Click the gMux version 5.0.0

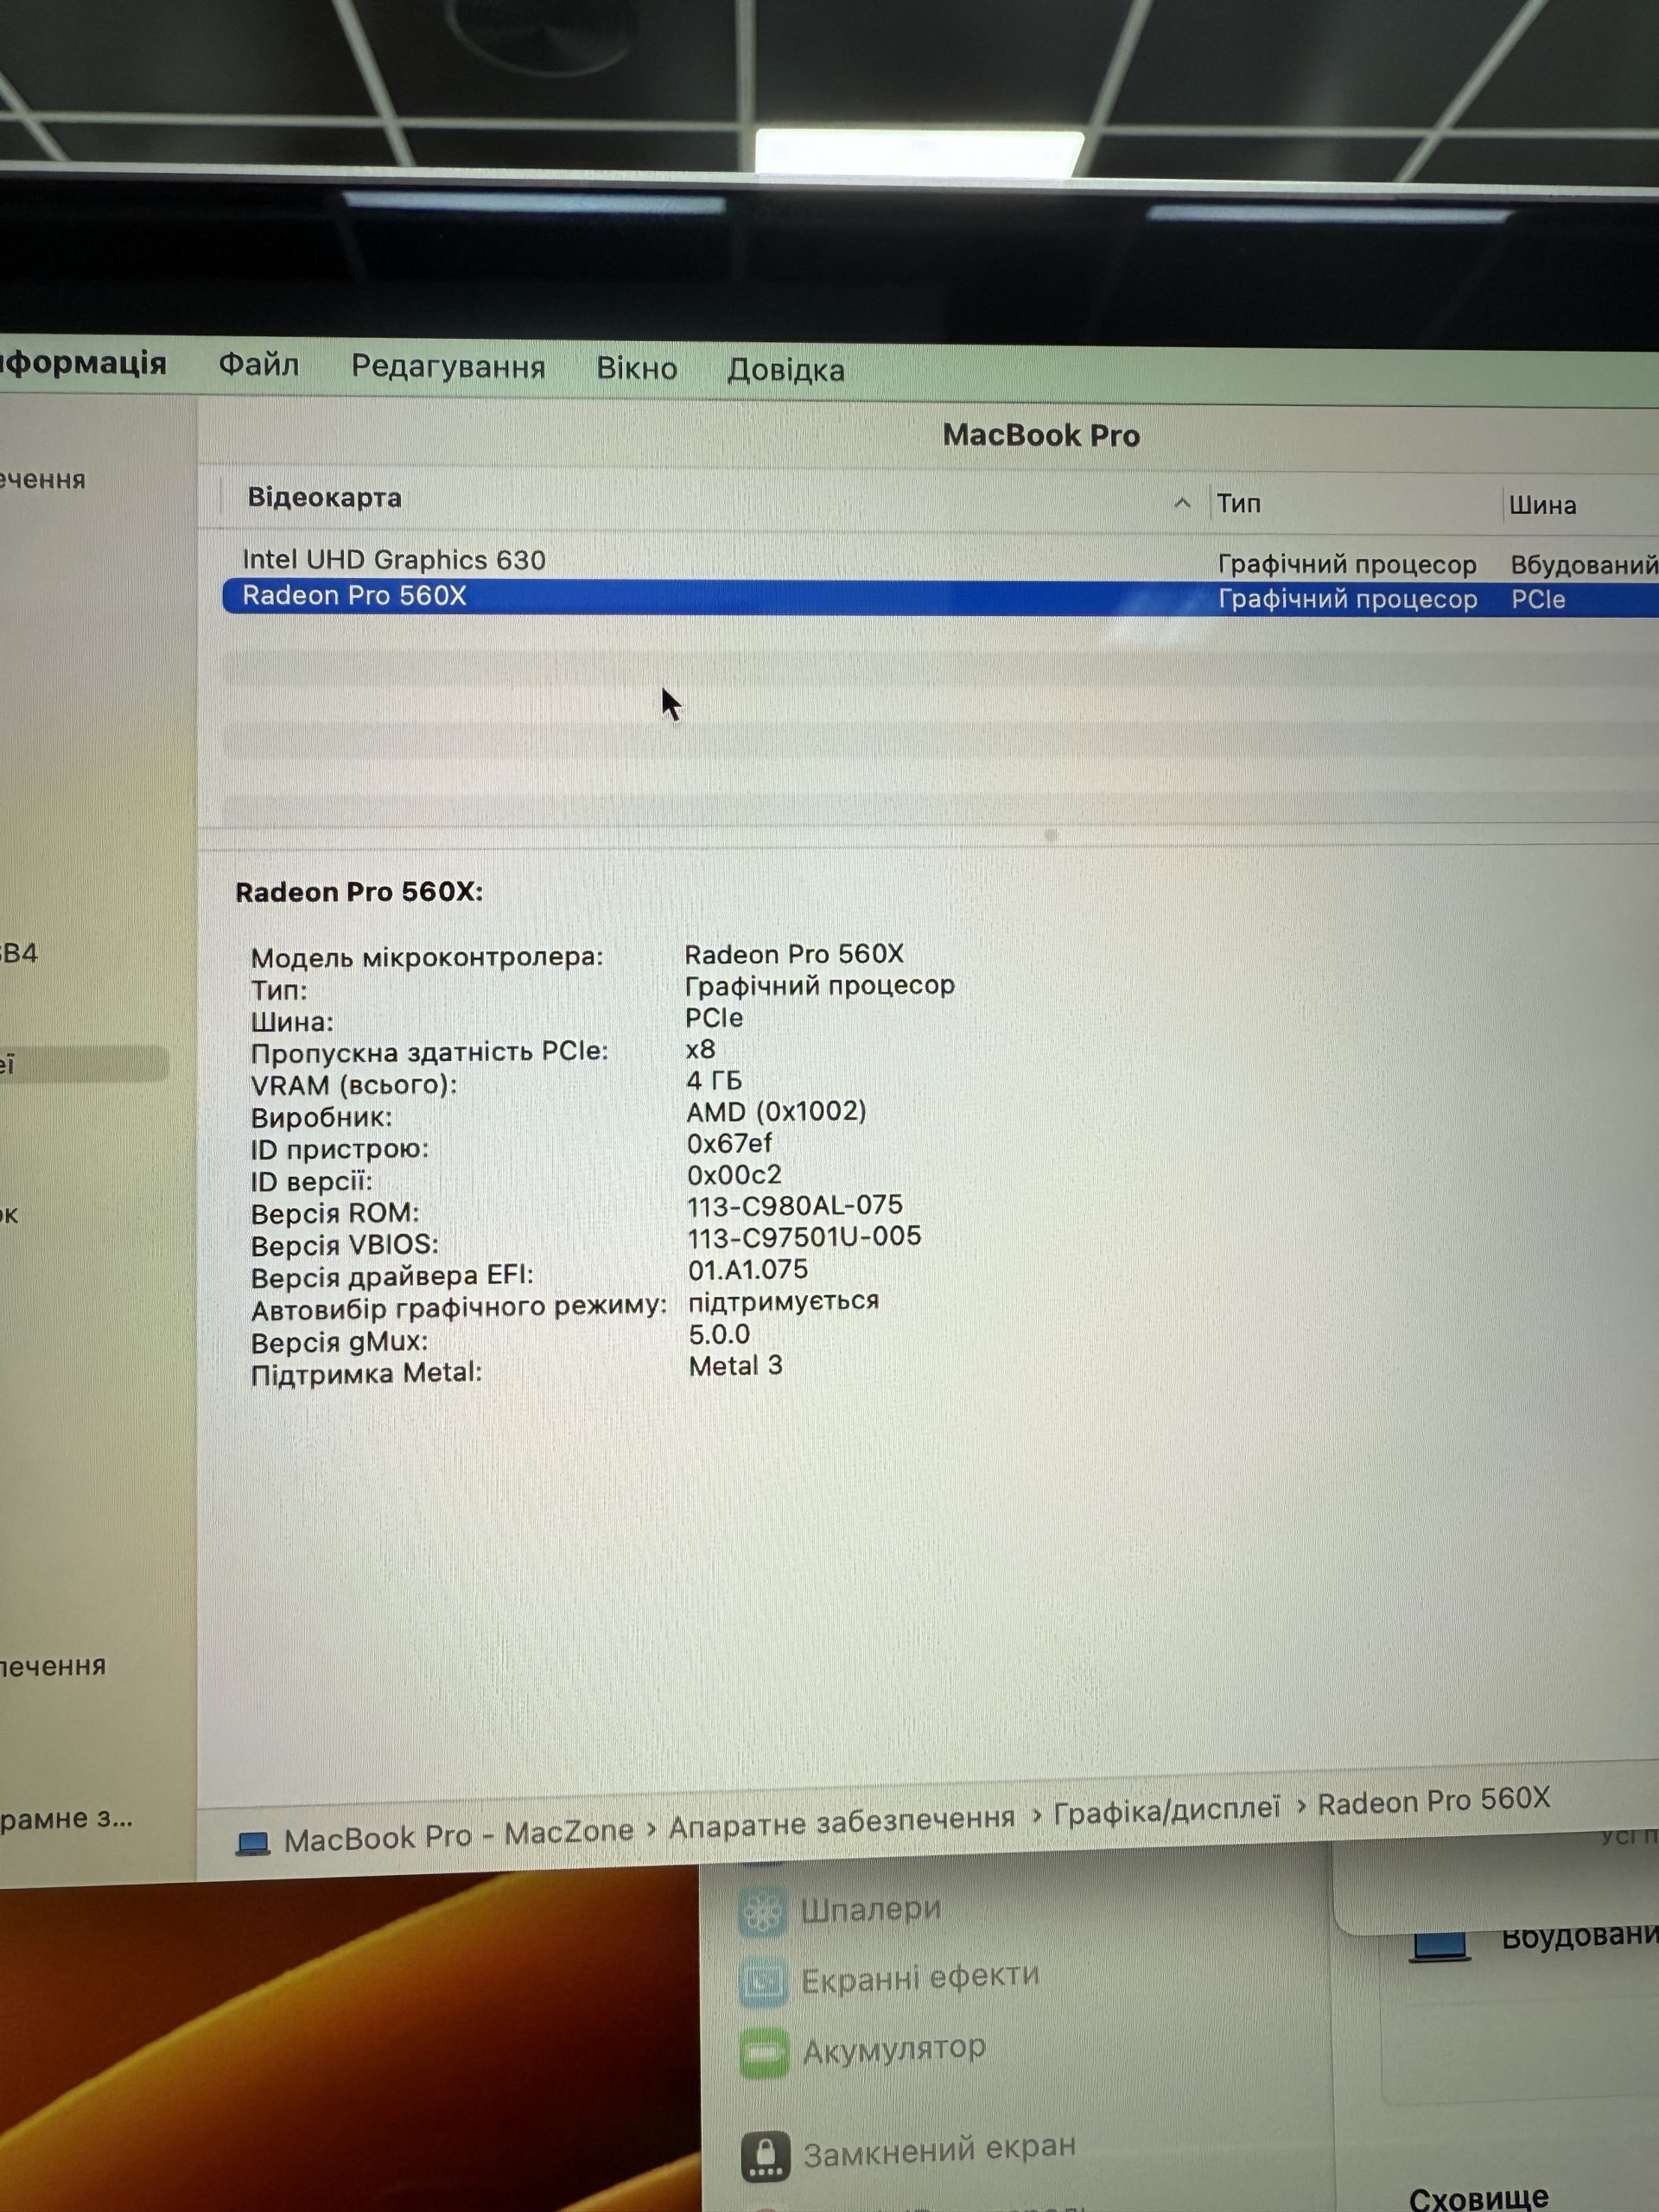(719, 1334)
